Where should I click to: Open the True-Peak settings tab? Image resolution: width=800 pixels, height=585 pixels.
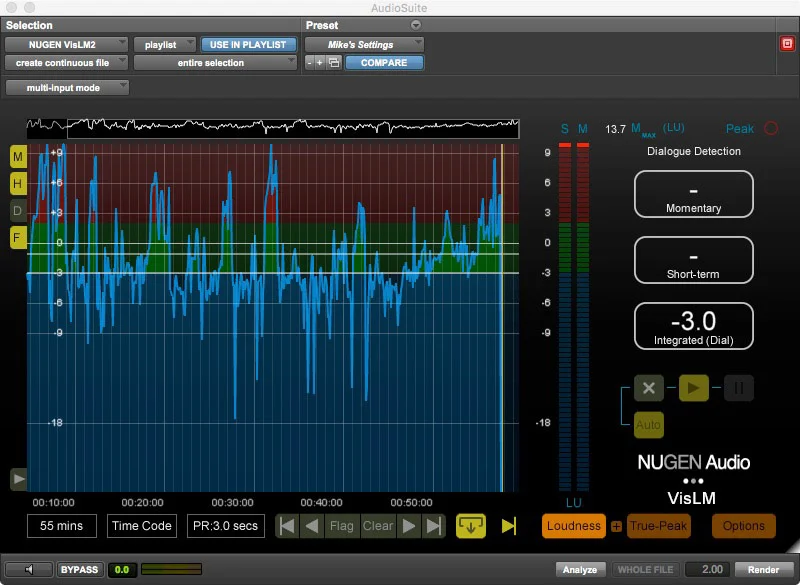658,526
